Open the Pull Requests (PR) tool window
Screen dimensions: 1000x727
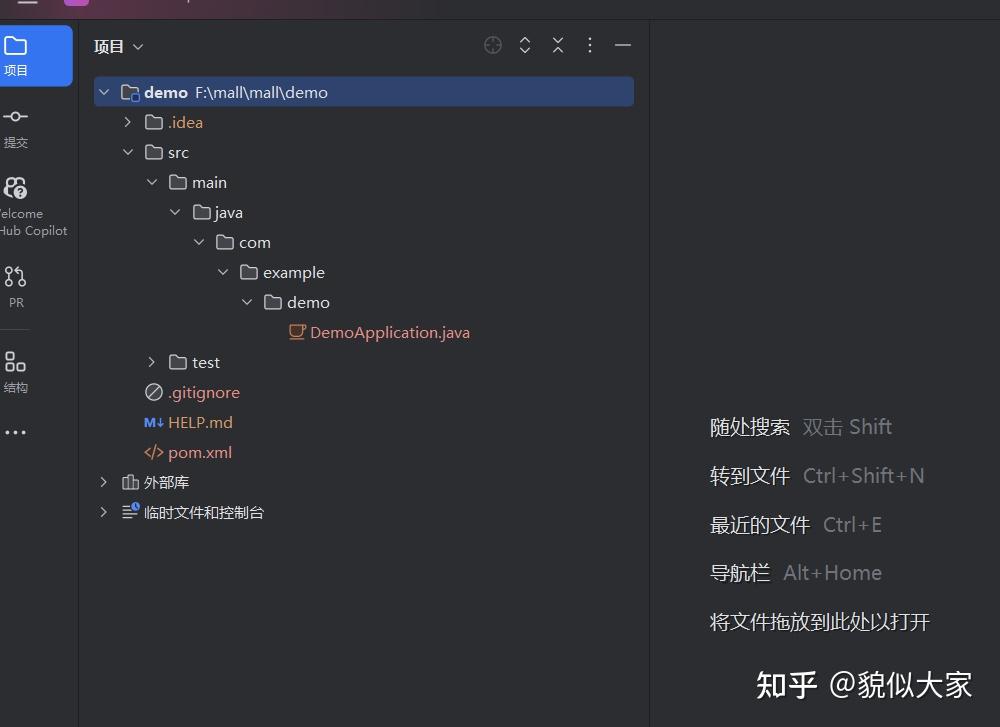[x=16, y=286]
